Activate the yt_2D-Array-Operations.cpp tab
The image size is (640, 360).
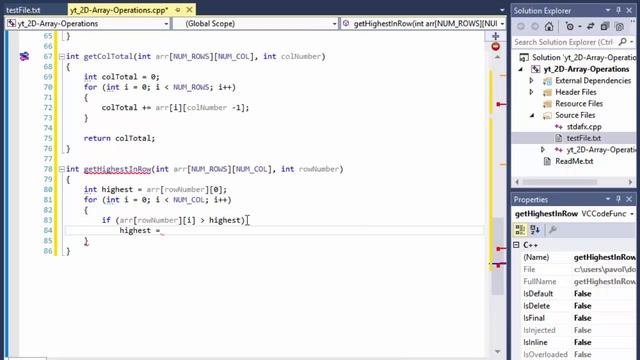tap(119, 10)
